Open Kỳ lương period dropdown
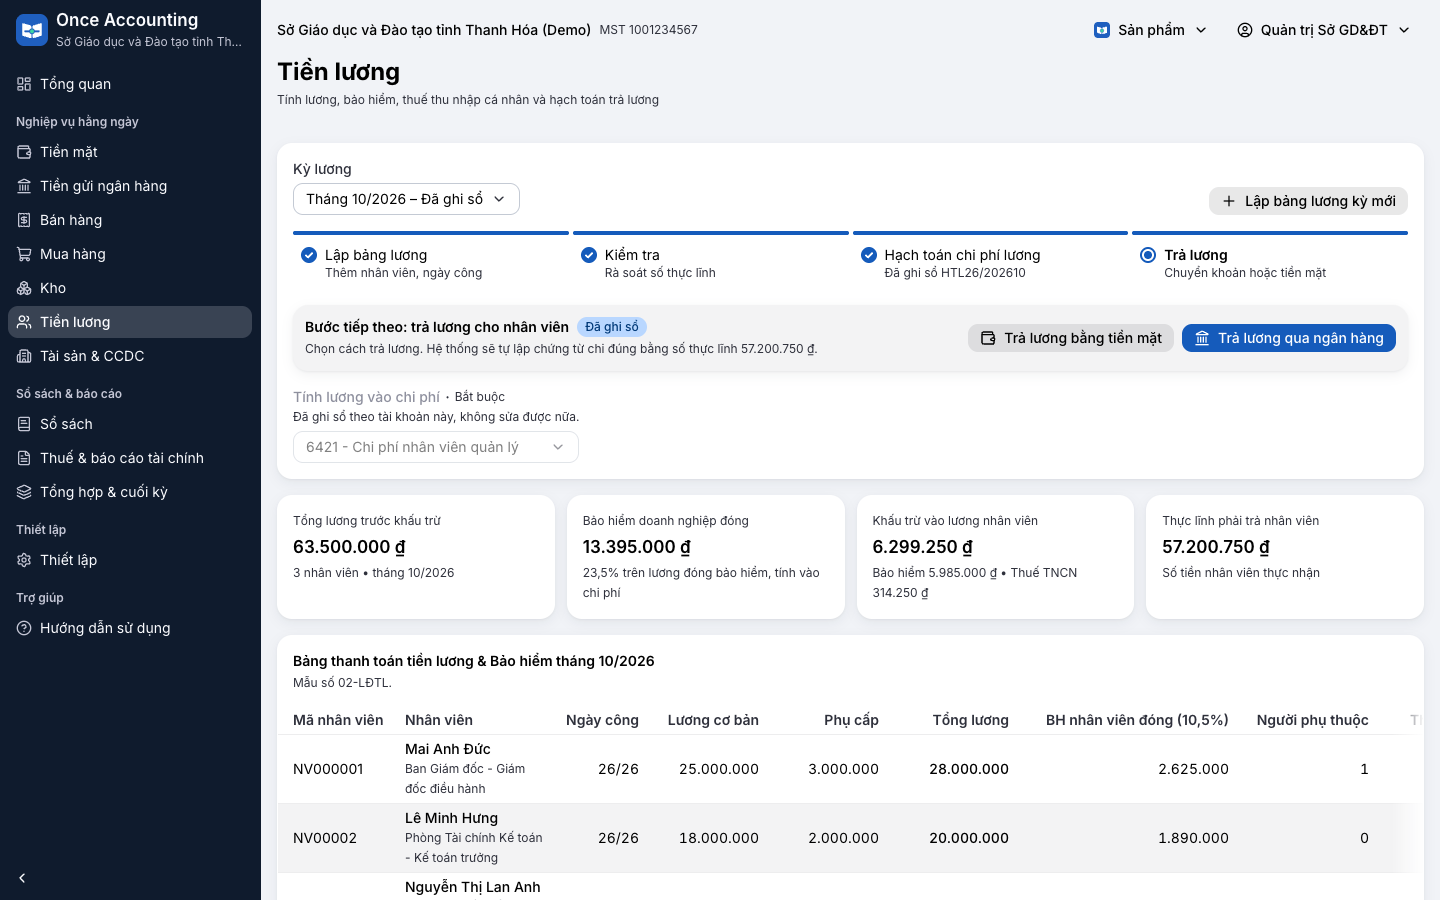Screen dimensions: 1440x900 point(406,199)
